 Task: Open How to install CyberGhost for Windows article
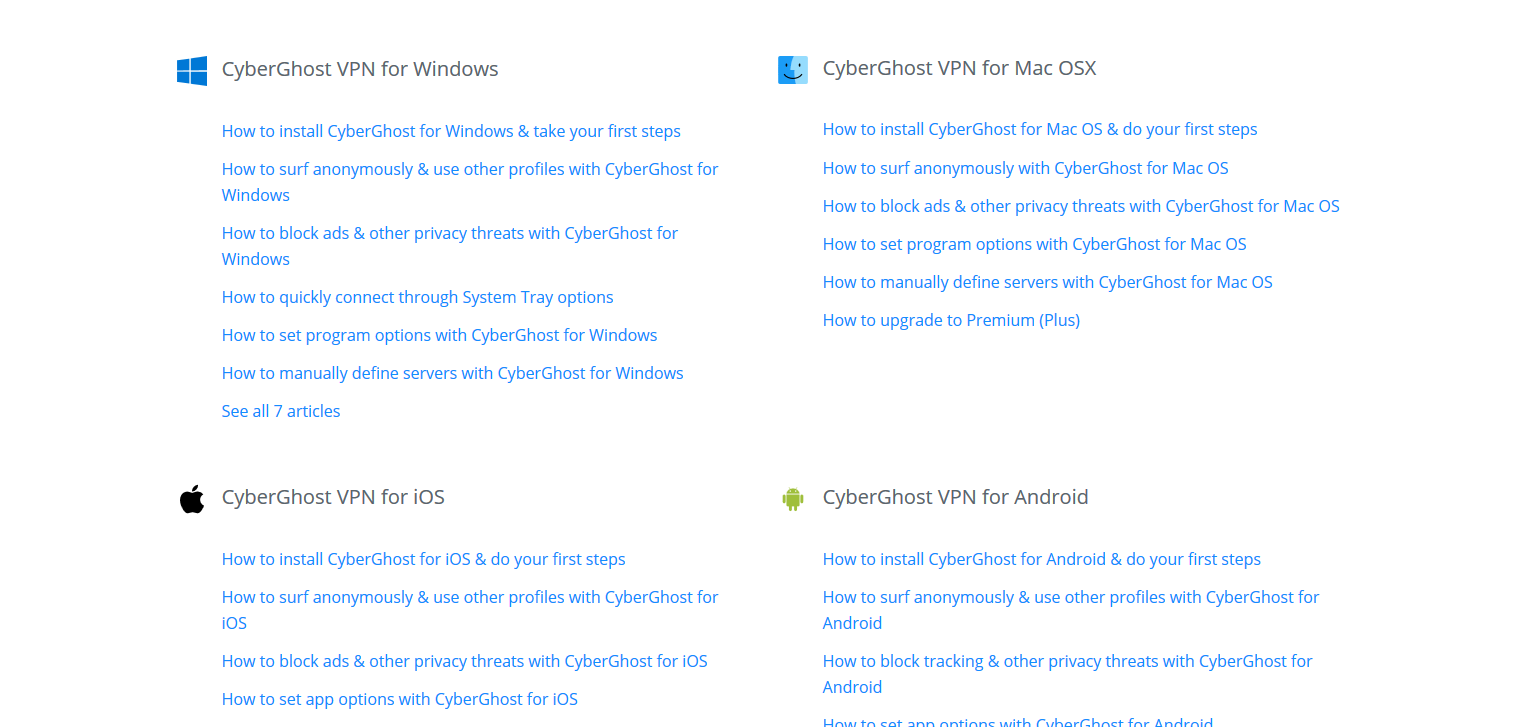tap(451, 131)
